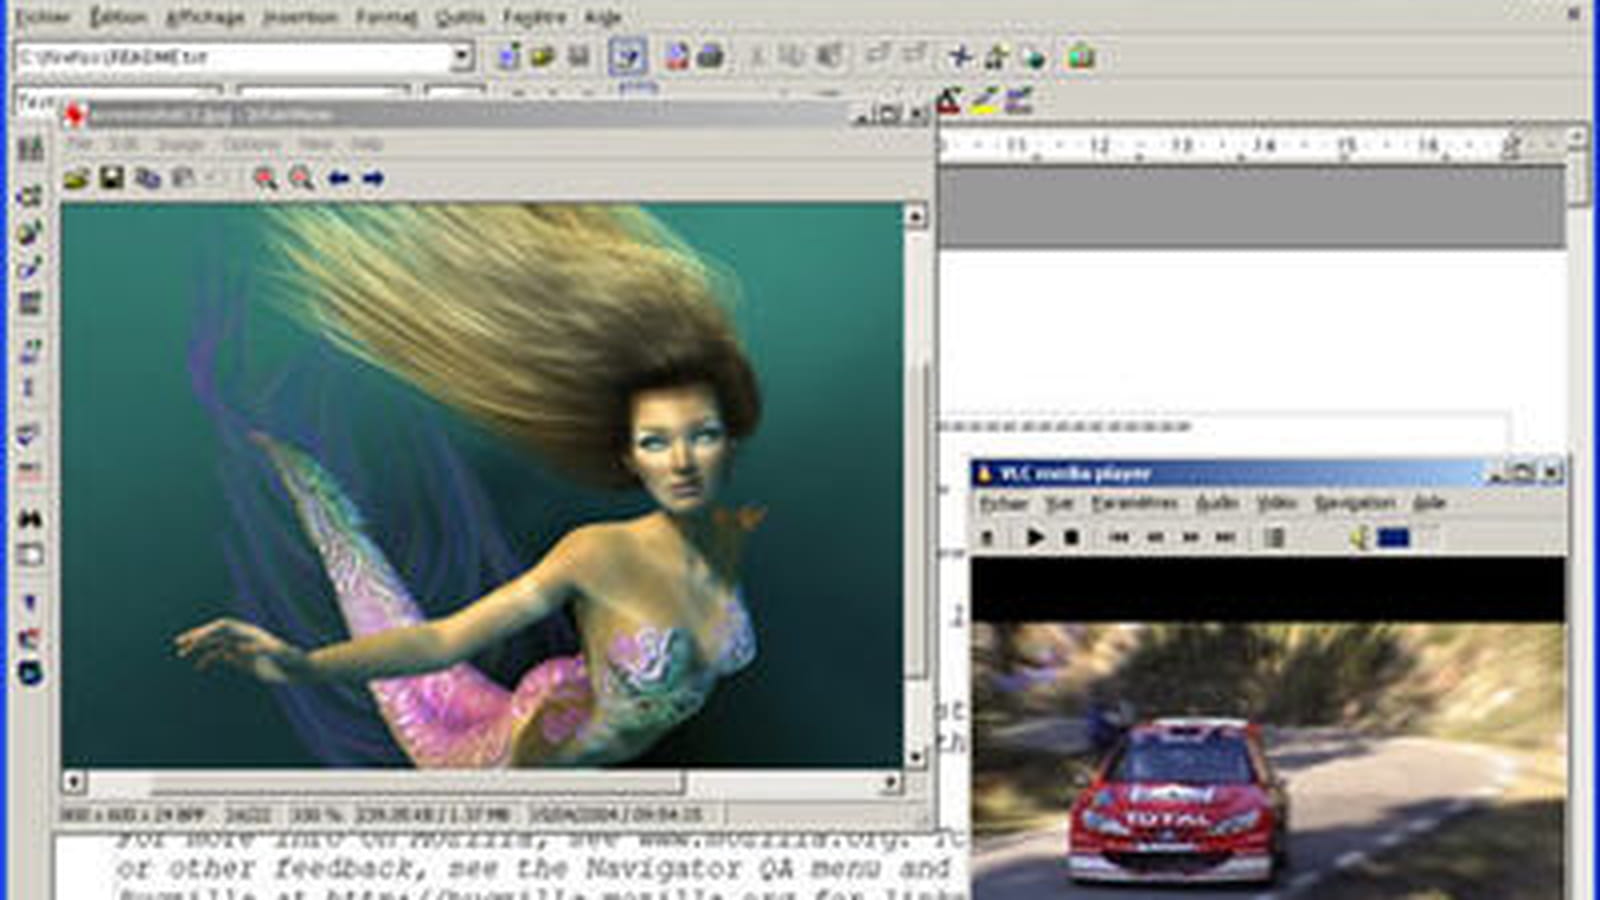
Task: Click the Eject button in VLC toolbar
Action: click(x=987, y=538)
